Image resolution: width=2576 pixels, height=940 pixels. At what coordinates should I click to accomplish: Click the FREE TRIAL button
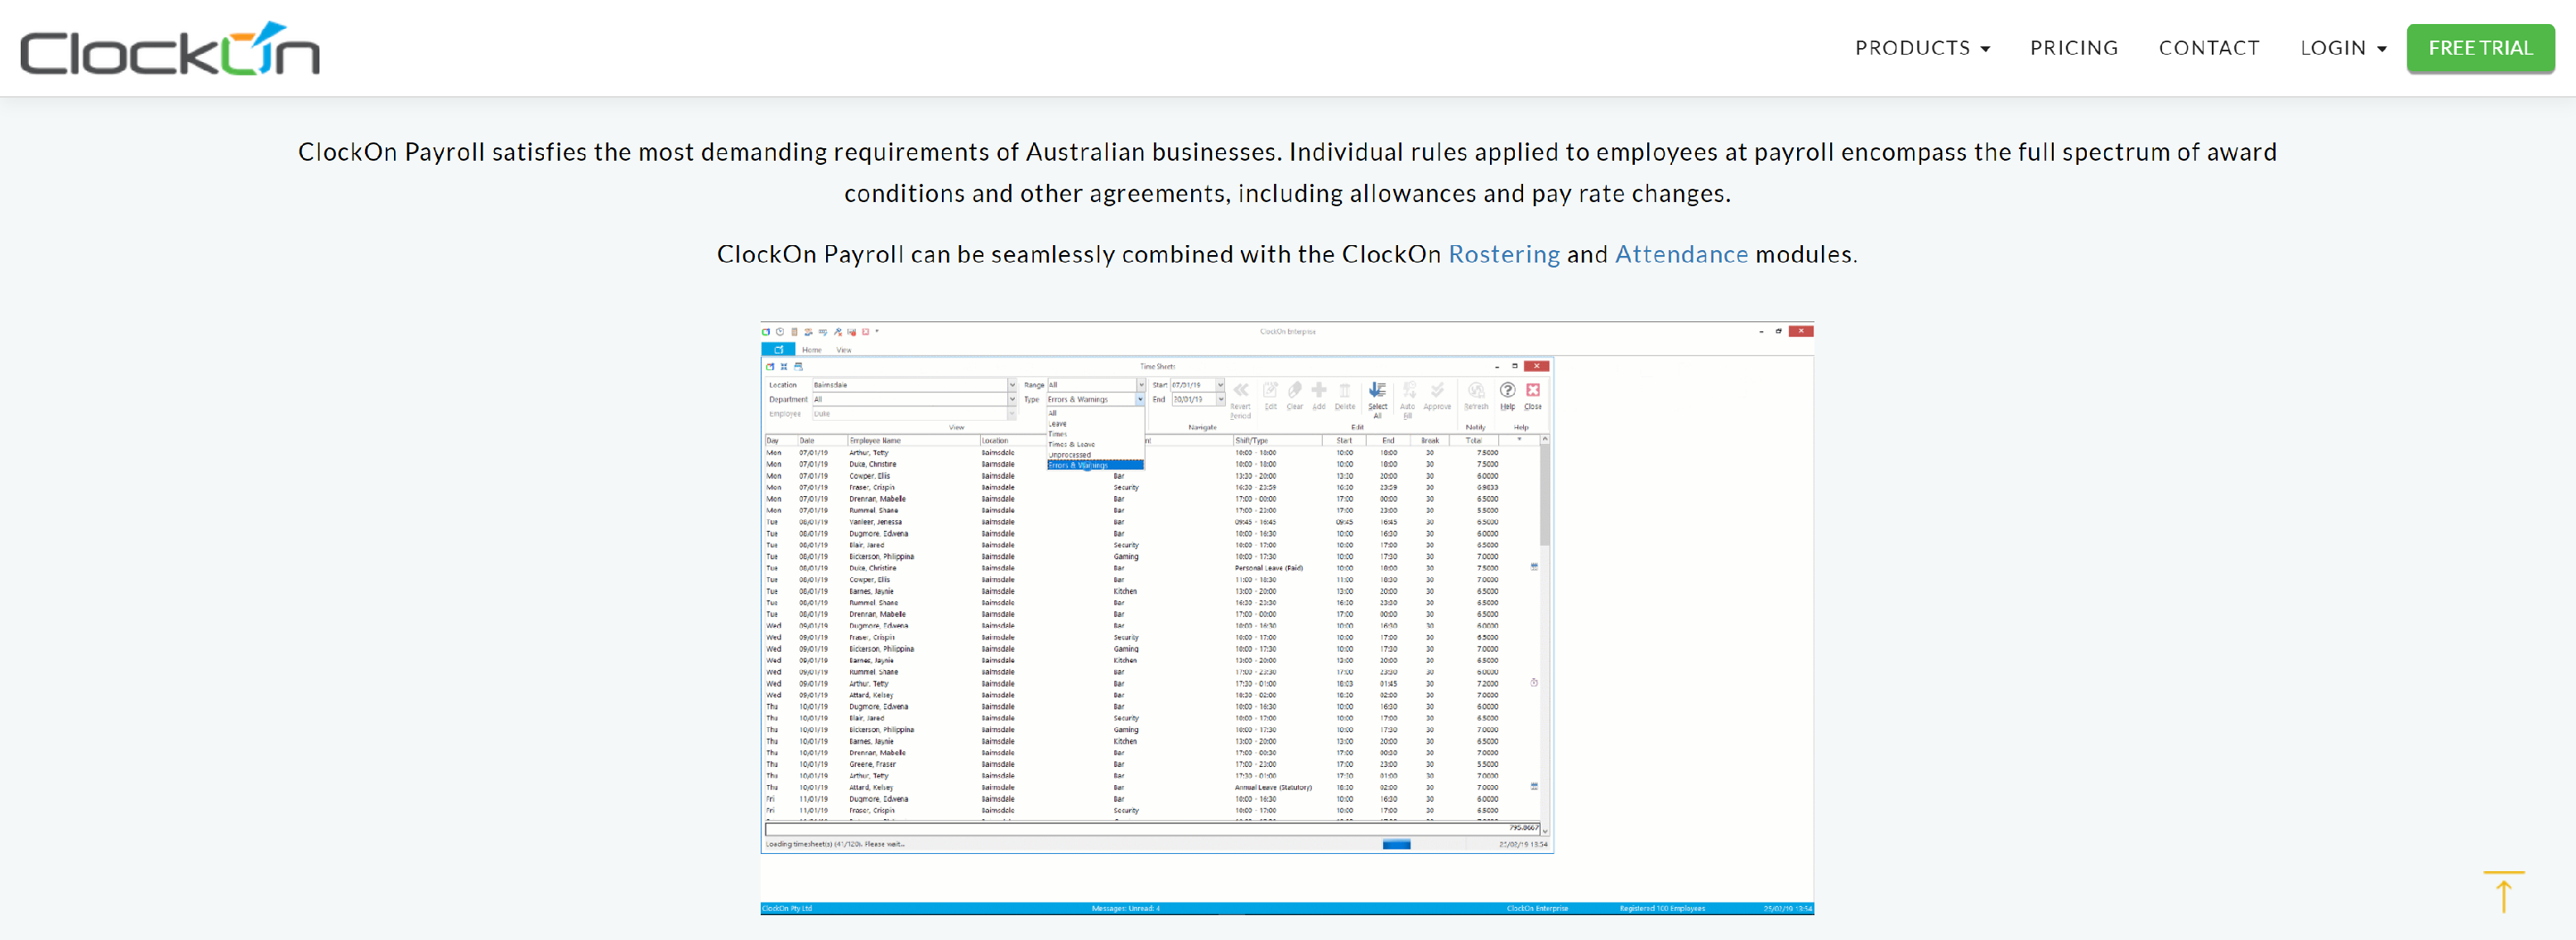[x=2480, y=48]
